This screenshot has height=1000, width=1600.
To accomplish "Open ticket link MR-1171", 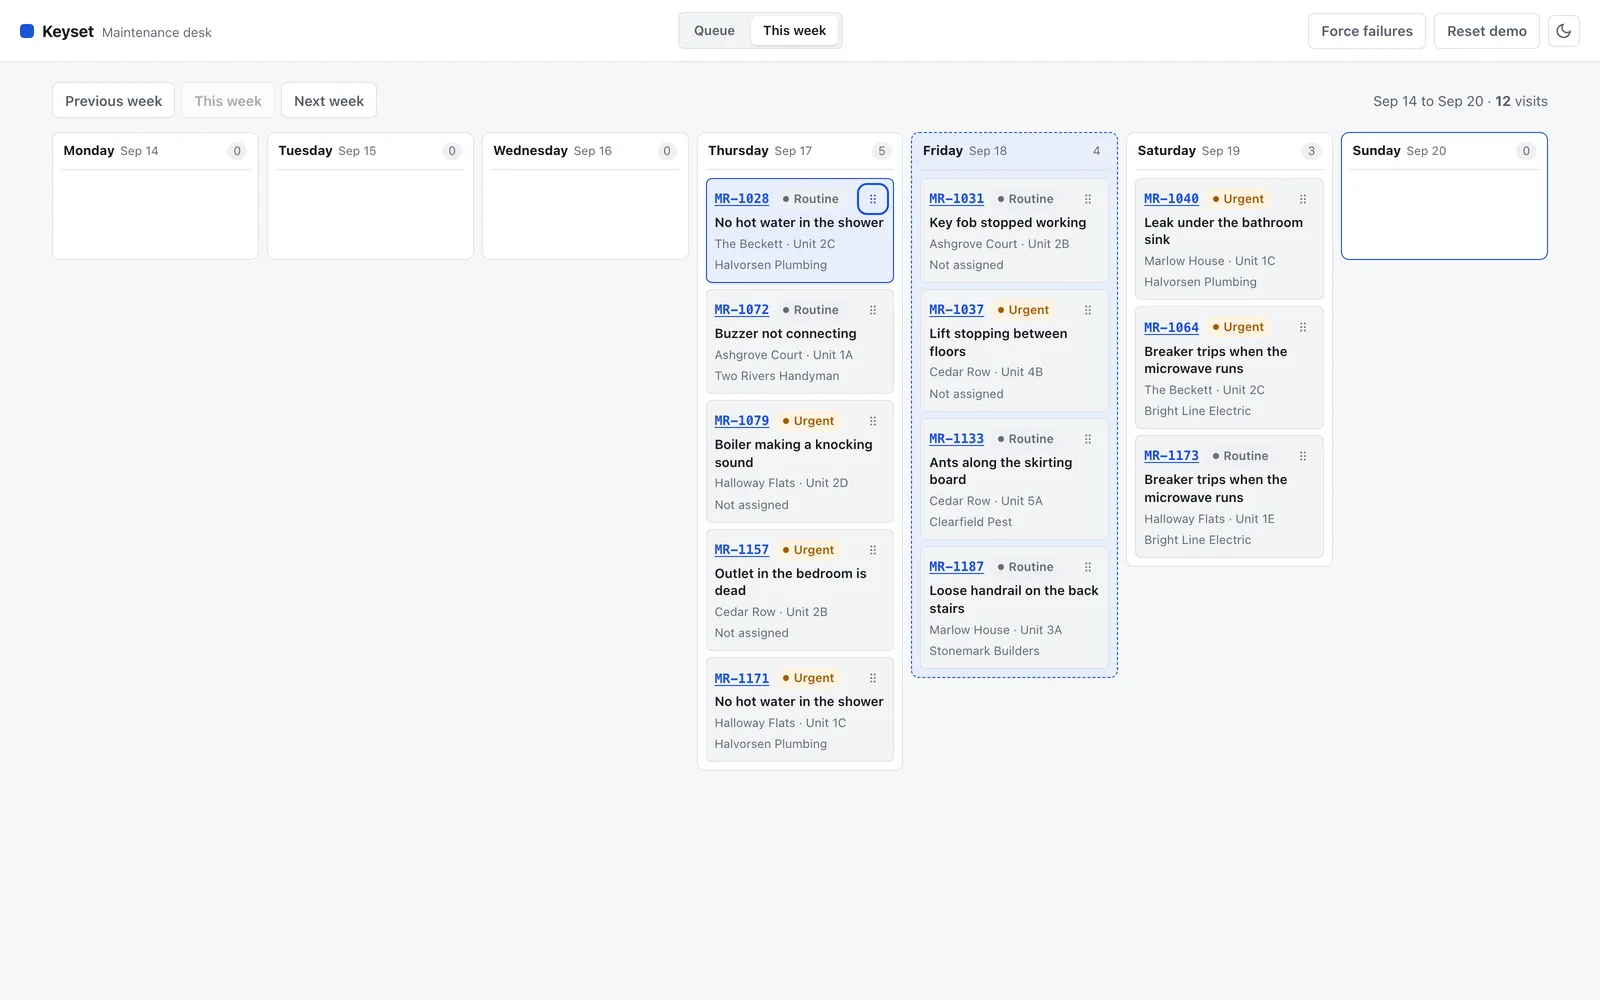I will pyautogui.click(x=741, y=678).
